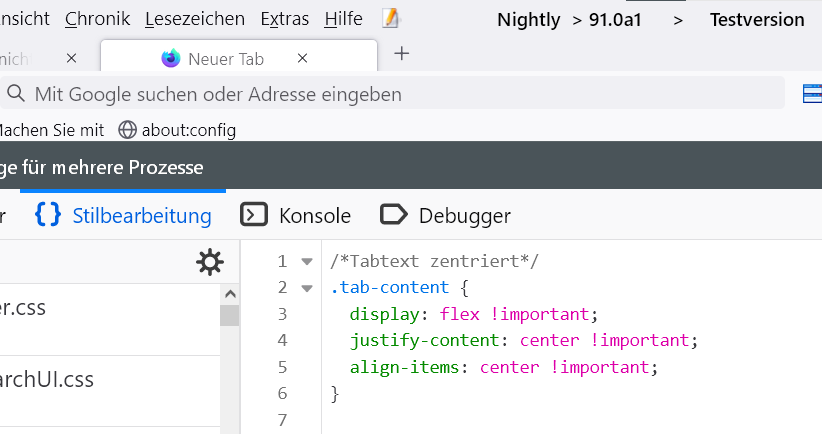Collapse the .tab-content rule at line 2
822x434 pixels.
(x=307, y=288)
